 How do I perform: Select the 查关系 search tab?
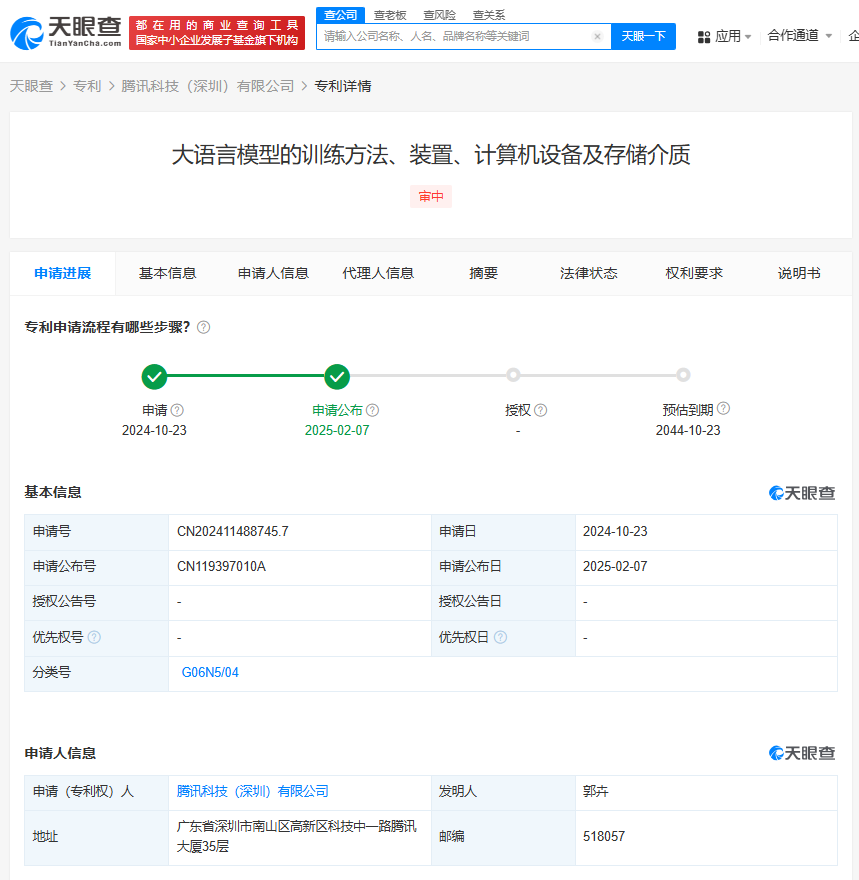[x=489, y=15]
